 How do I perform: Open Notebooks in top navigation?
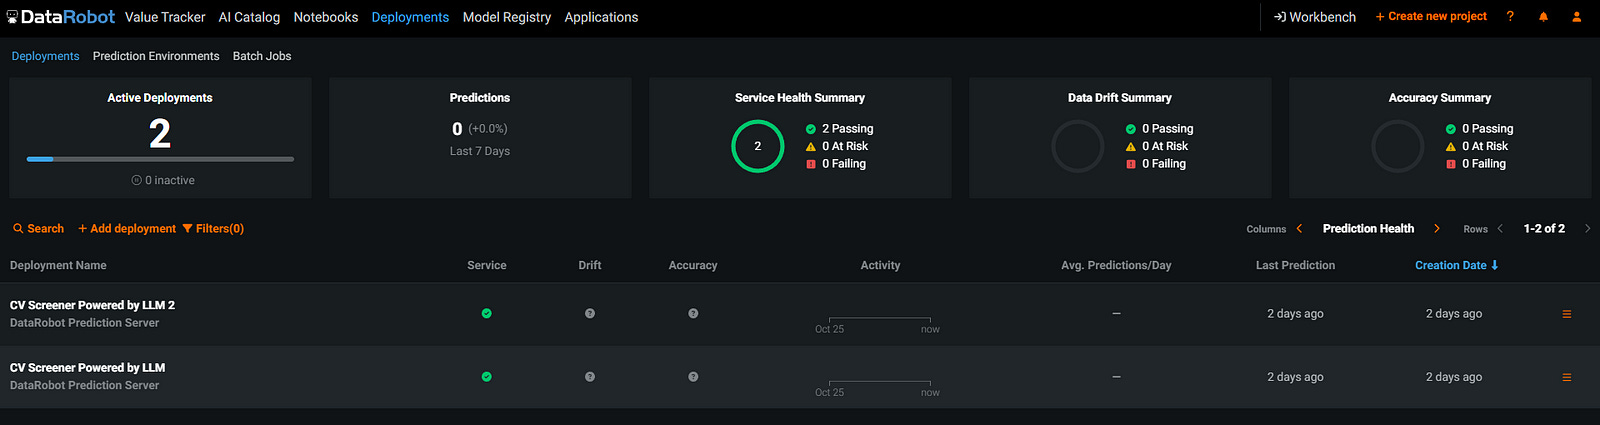(326, 17)
